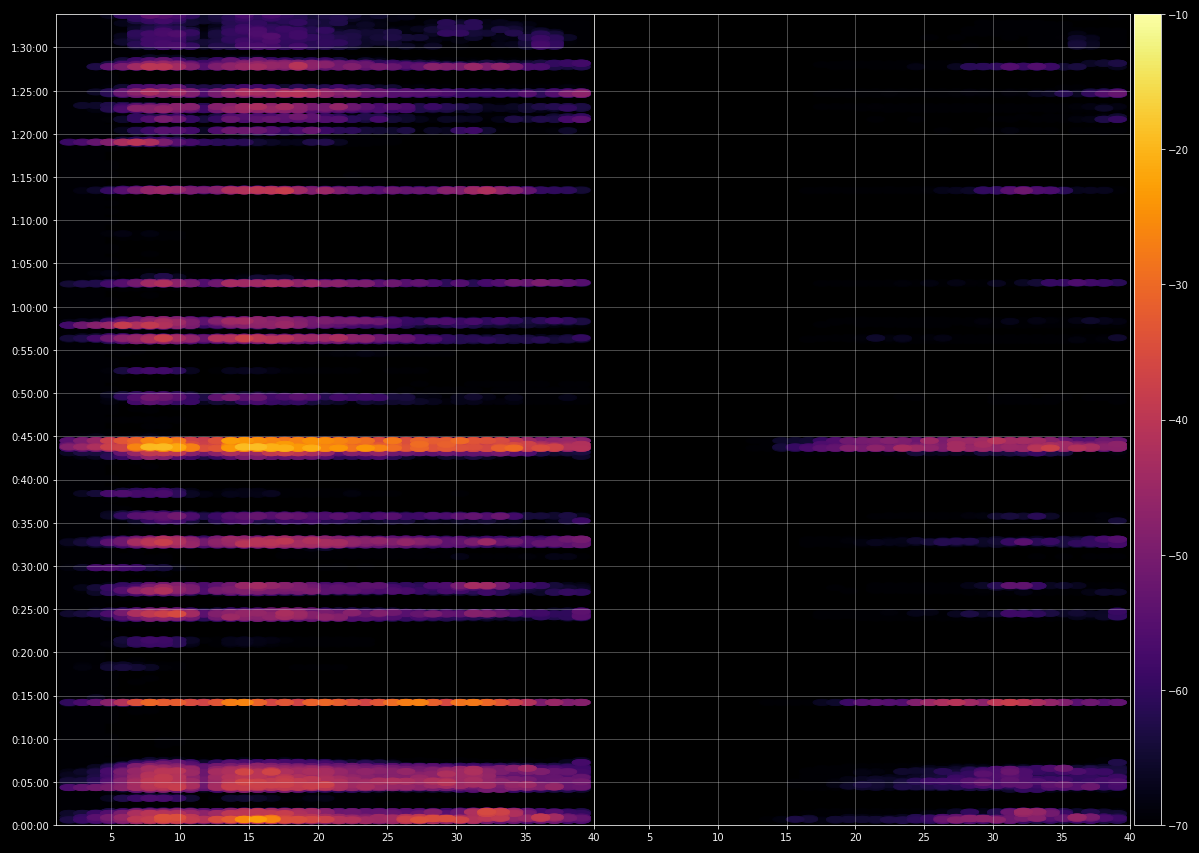The width and height of the screenshot is (1199, 853).
Task: Click the 0:20:00 y-axis tick label
Action: (30, 653)
